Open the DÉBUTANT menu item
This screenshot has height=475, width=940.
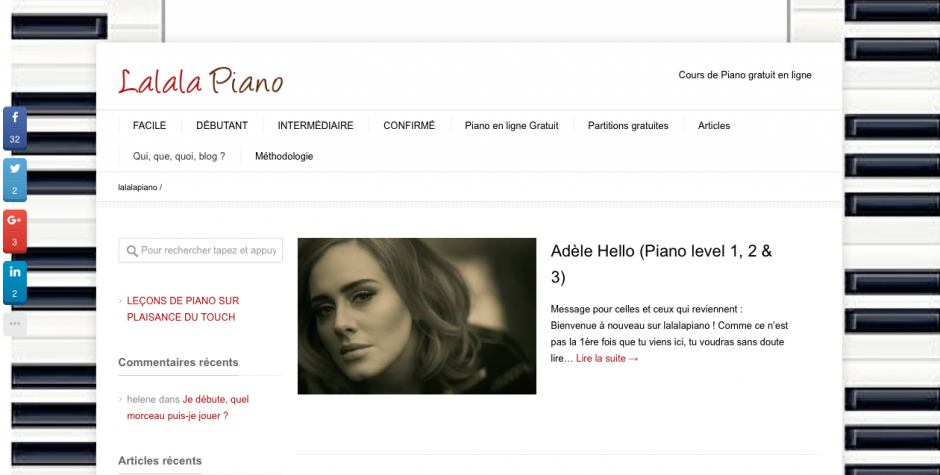click(x=222, y=125)
